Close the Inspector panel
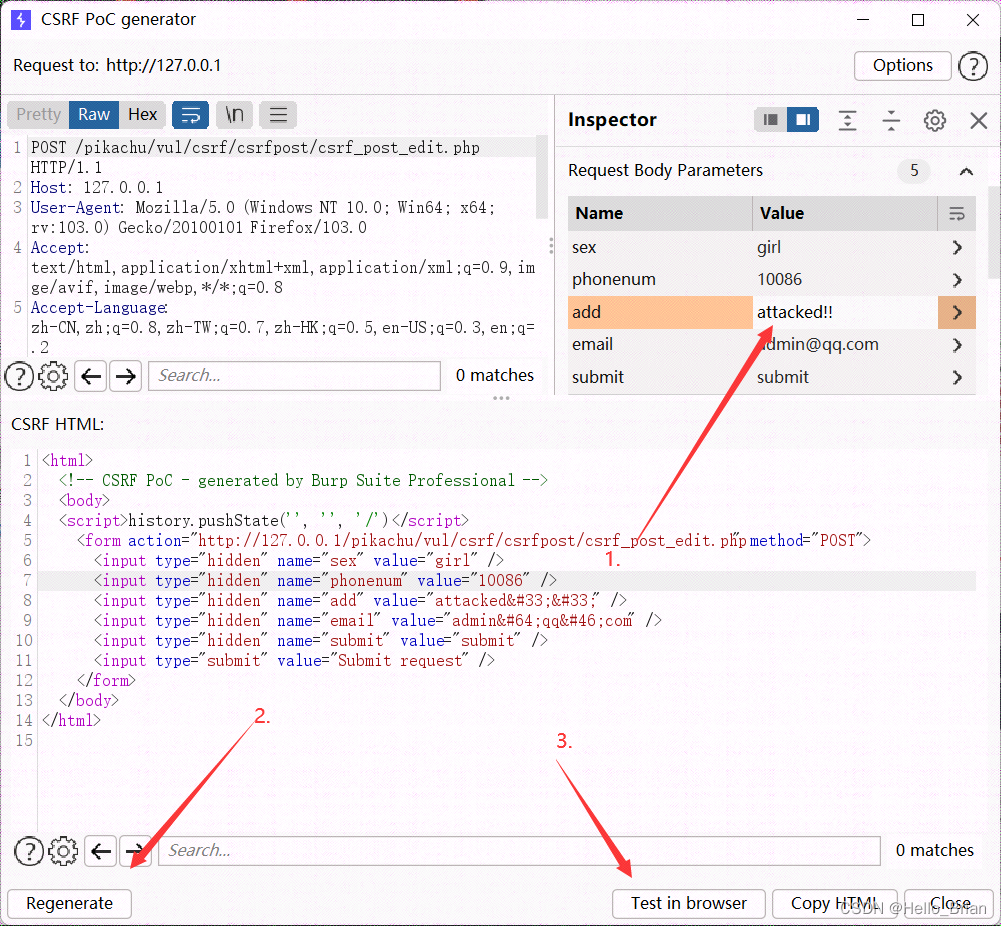Screen dimensions: 1001x926 (978, 120)
